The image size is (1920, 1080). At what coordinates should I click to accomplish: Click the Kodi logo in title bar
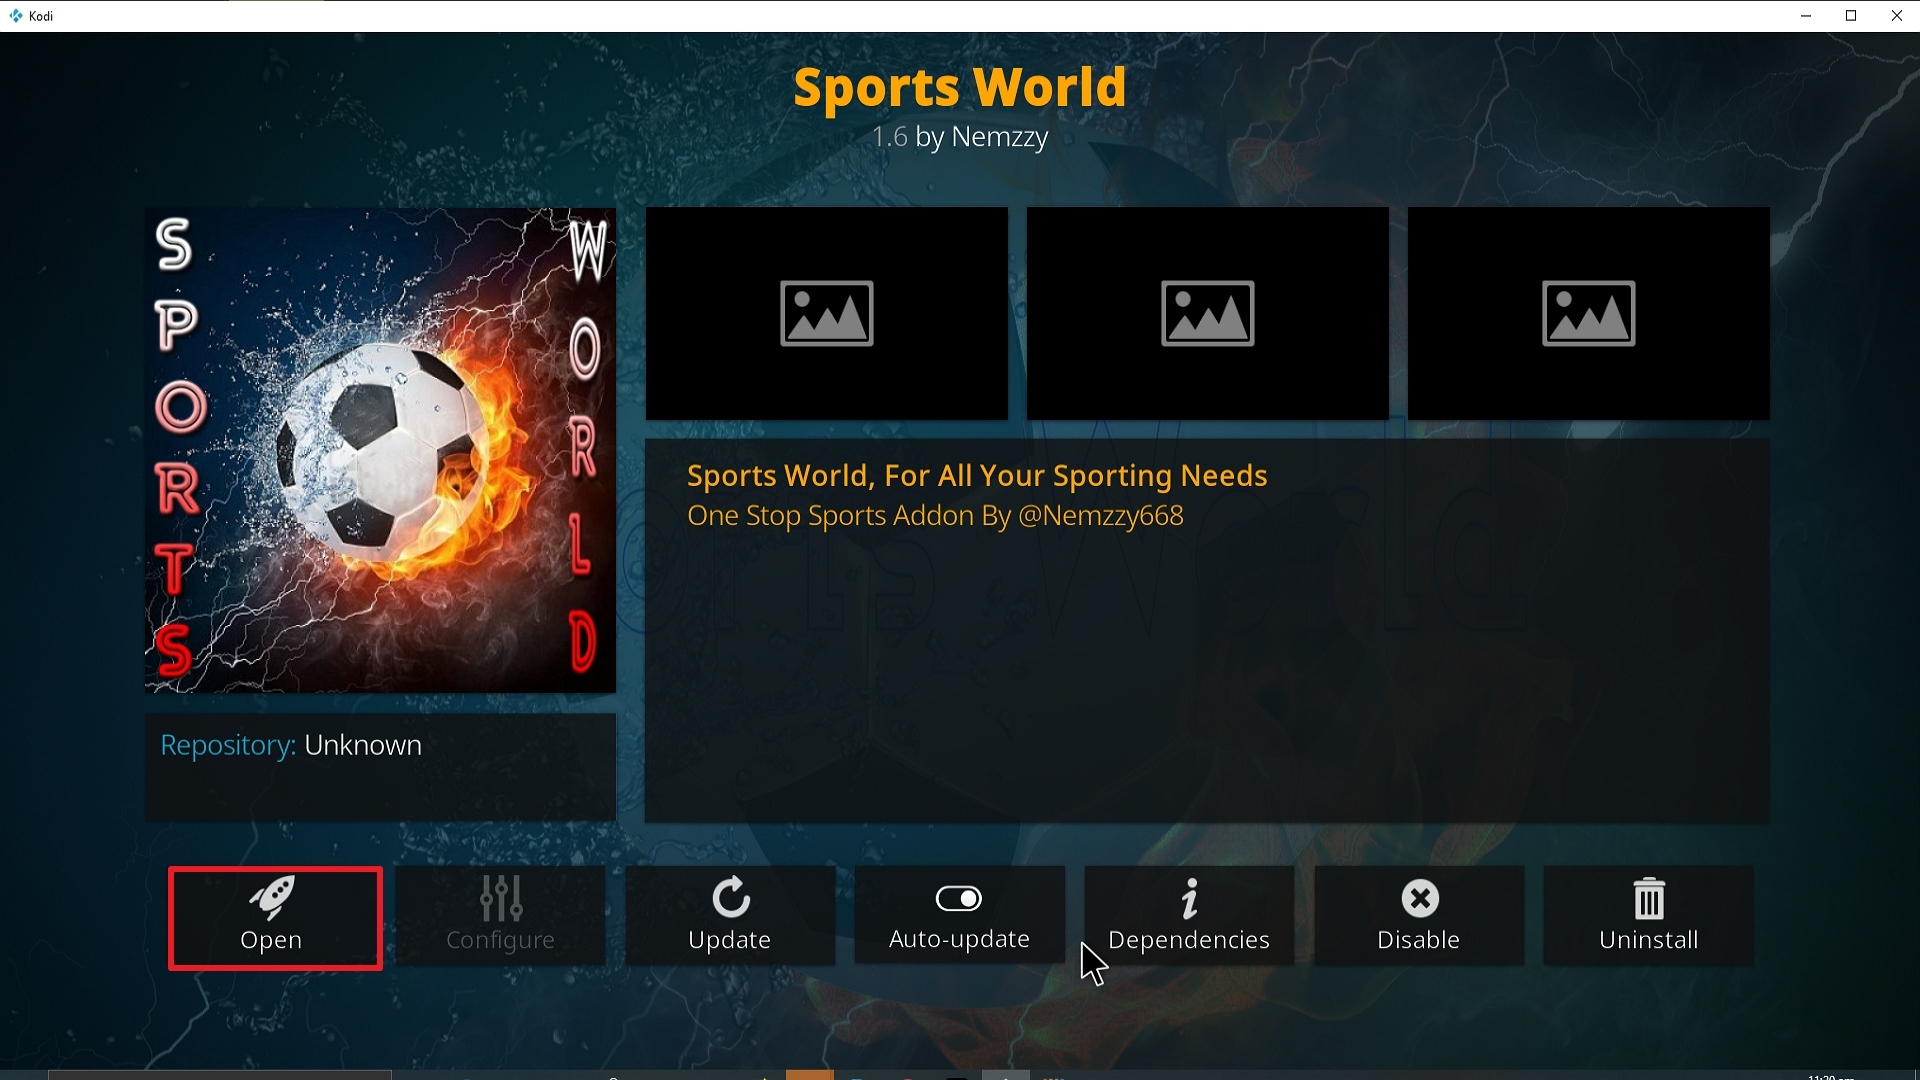(x=15, y=16)
